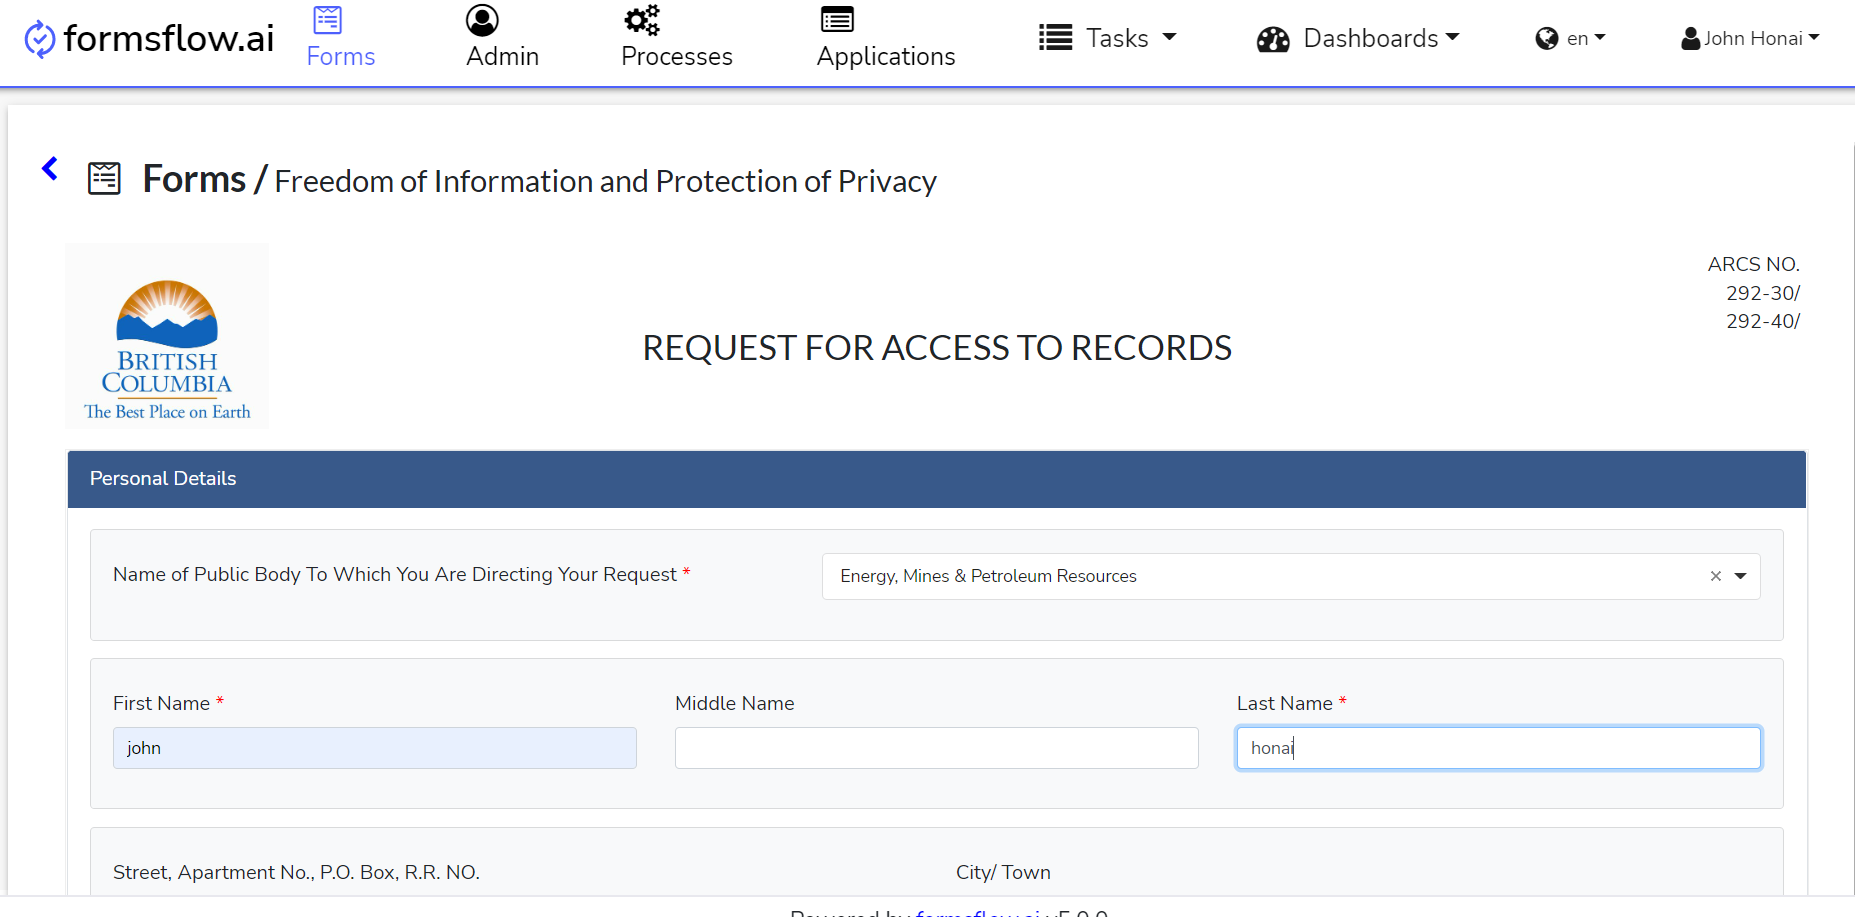Screen dimensions: 1855x917
Task: Click the Processes gears icon
Action: coord(642,20)
